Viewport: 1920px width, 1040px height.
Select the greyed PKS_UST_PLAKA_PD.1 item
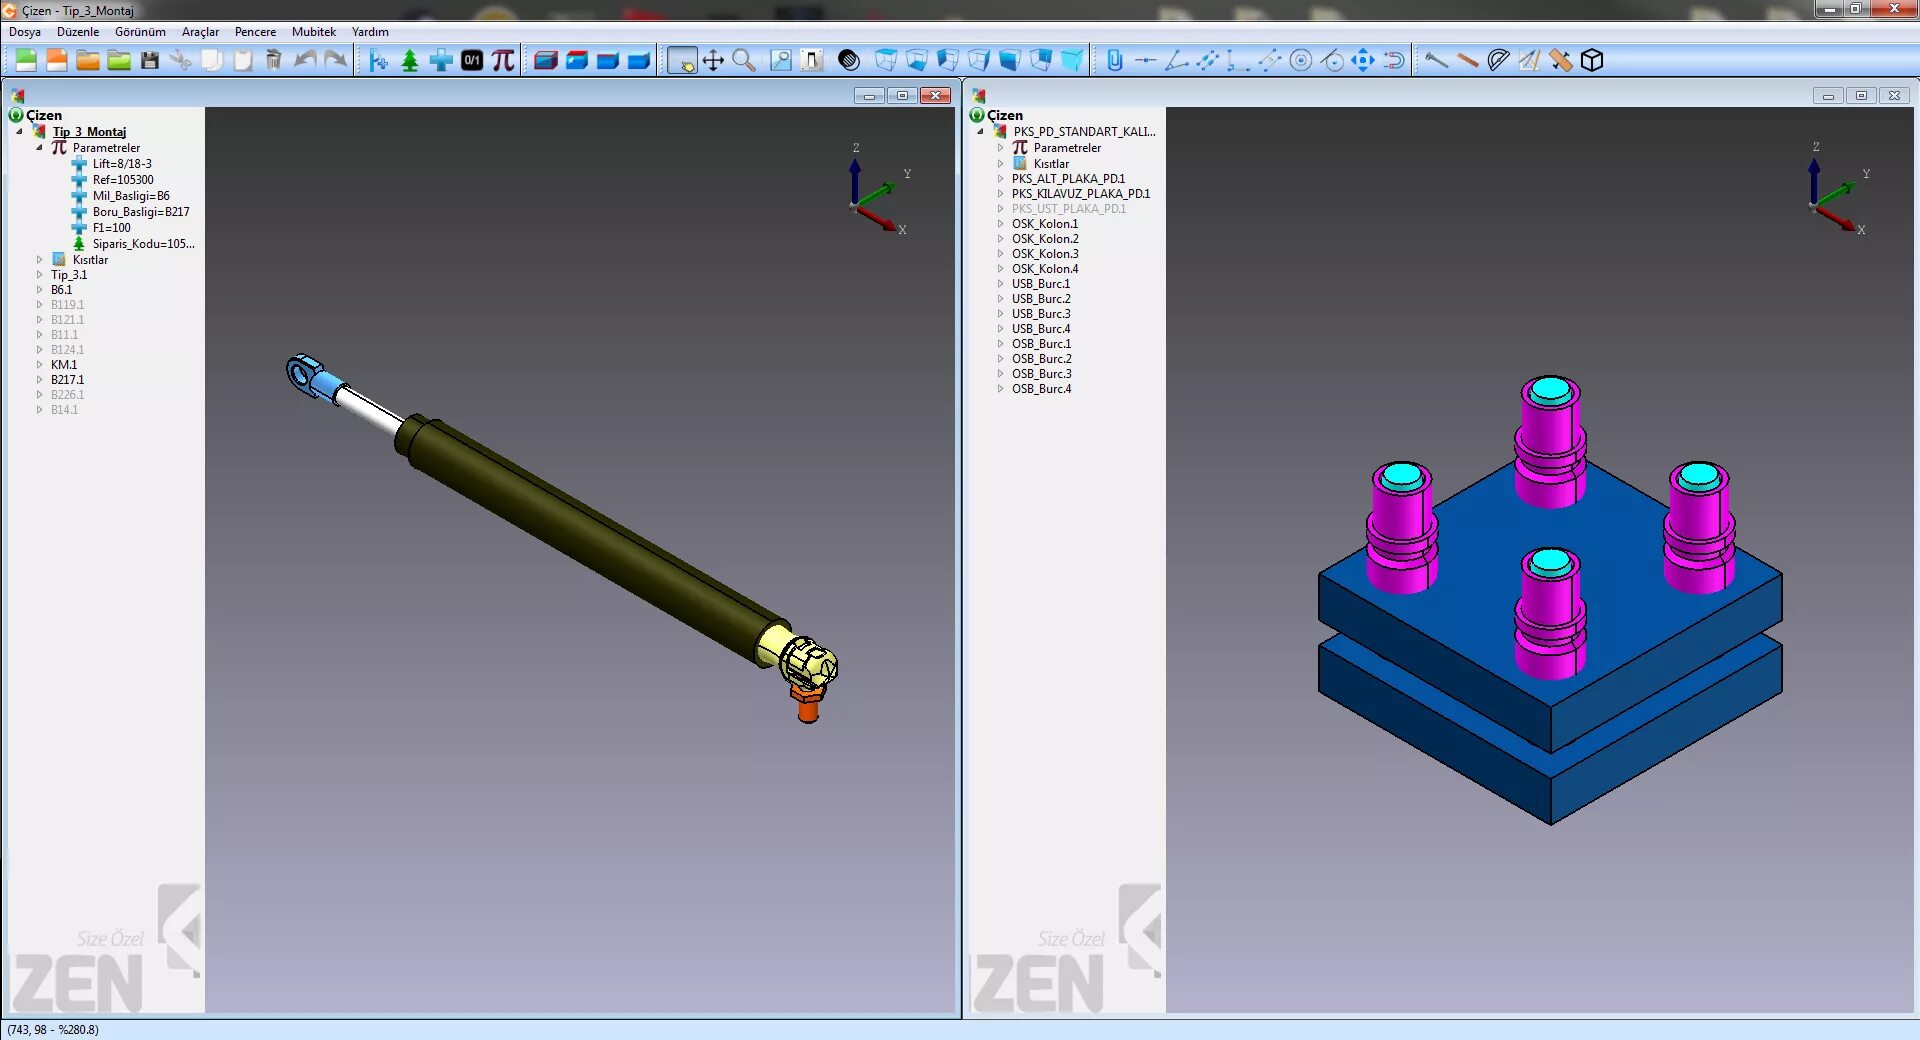(x=1069, y=209)
